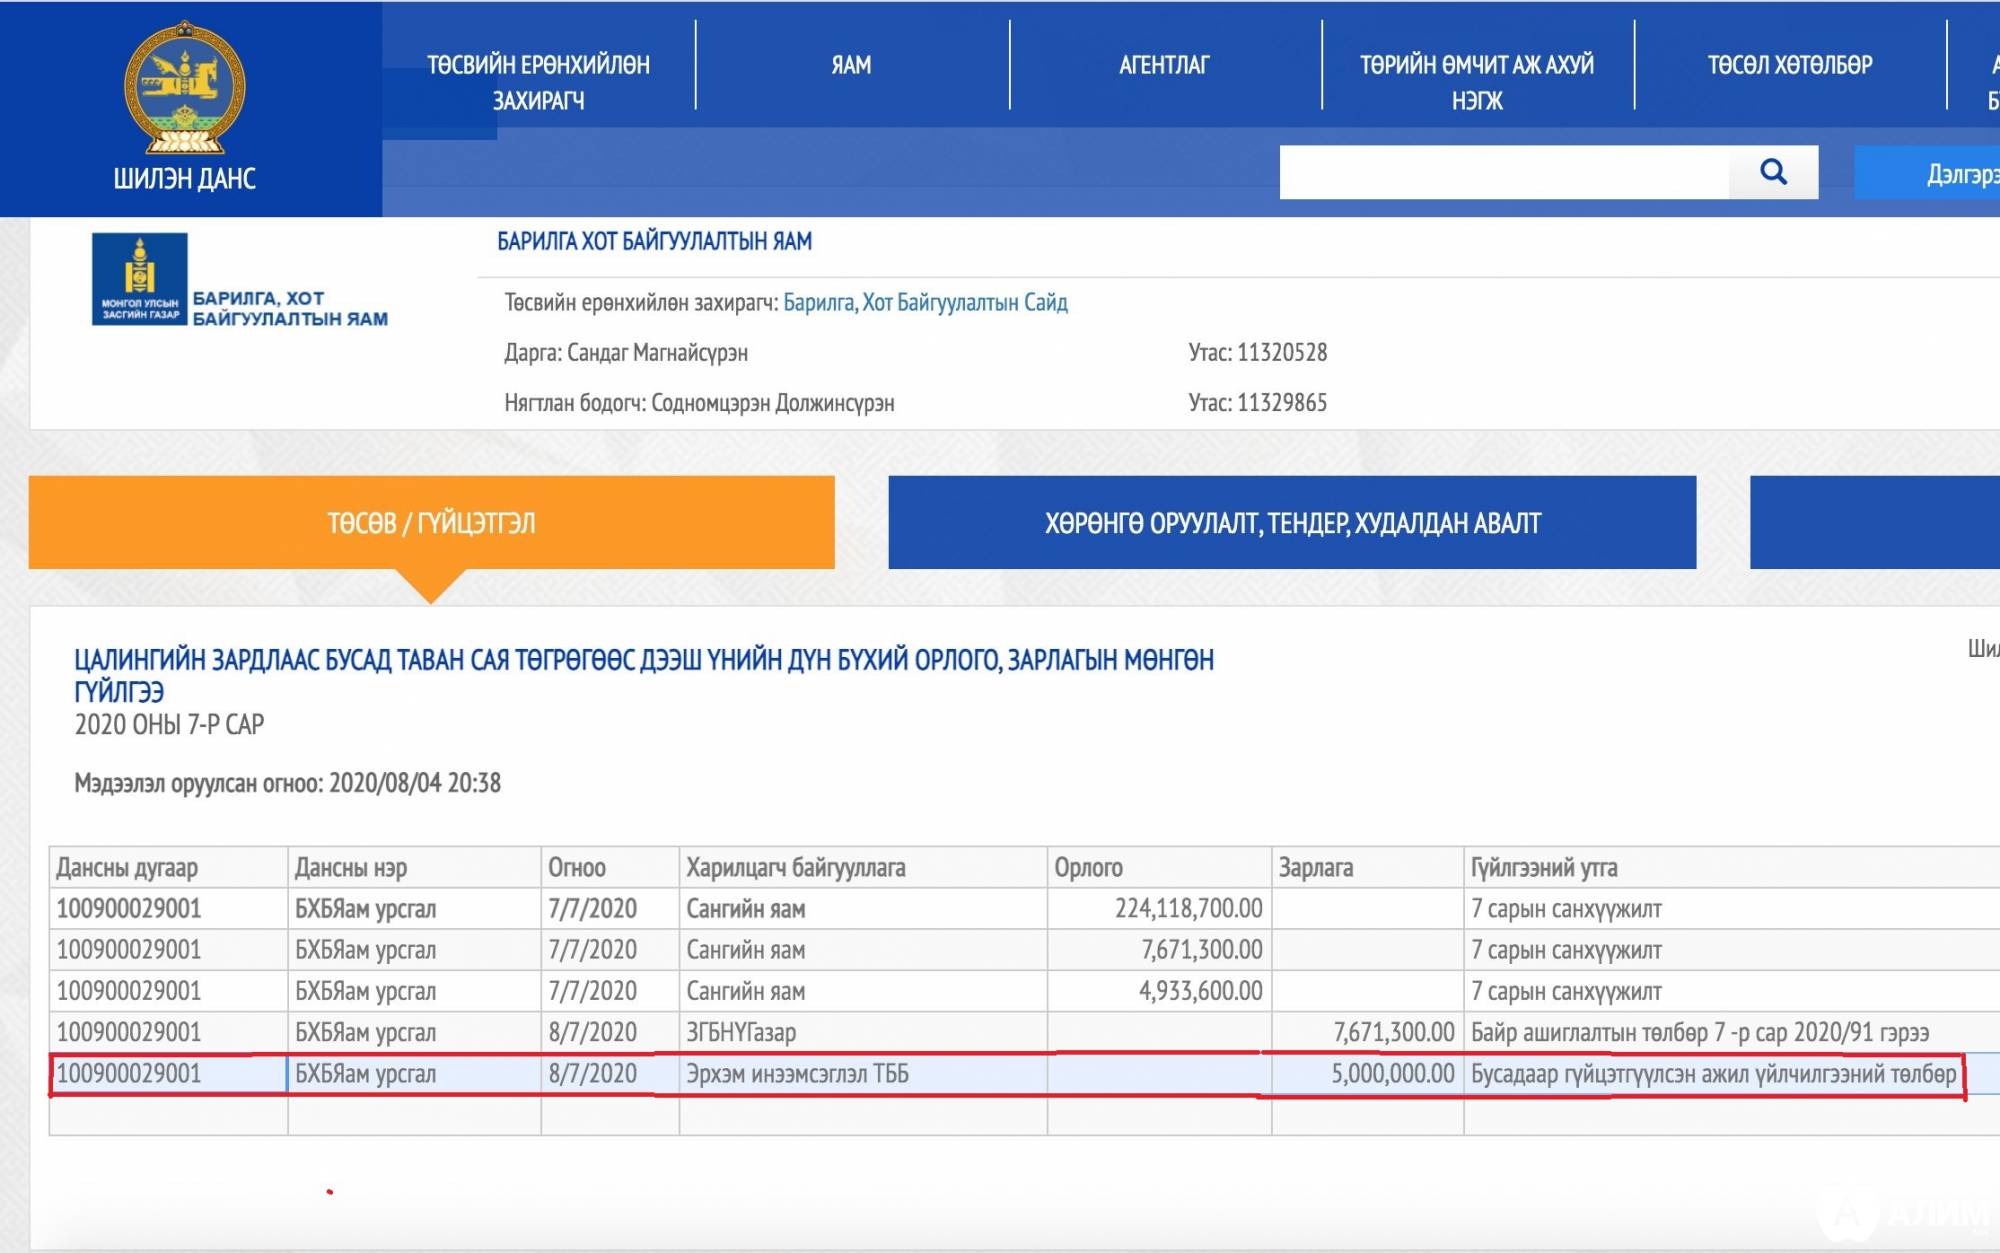This screenshot has height=1253, width=2000.
Task: Click the Дэлгэрэнгүй advanced search button
Action: (1927, 172)
